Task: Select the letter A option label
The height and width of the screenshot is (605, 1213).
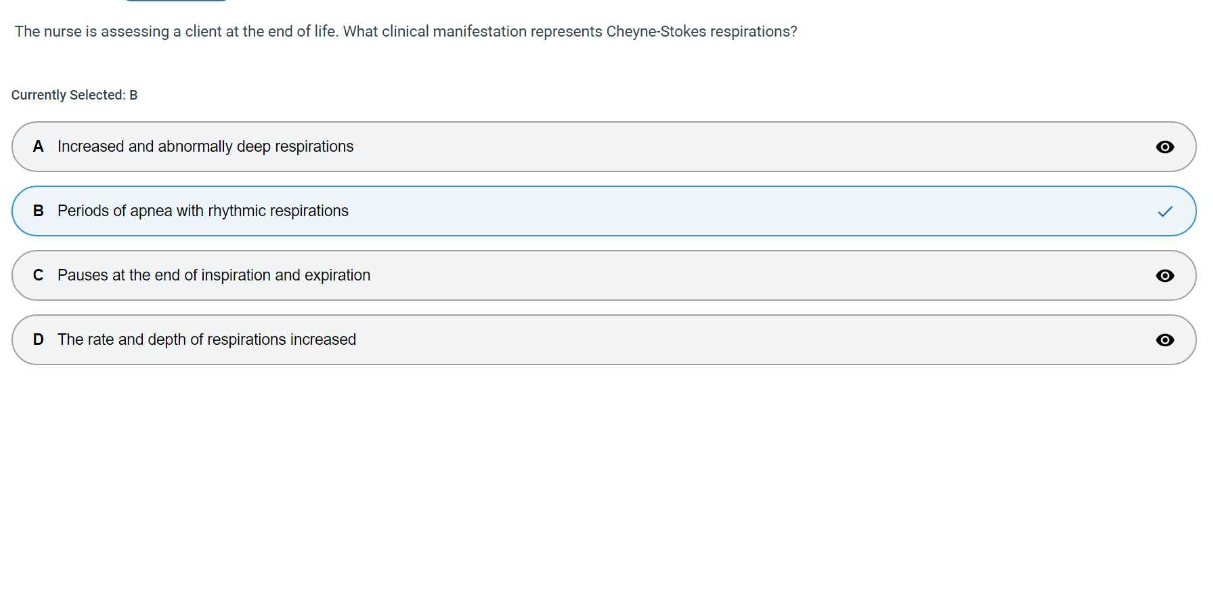Action: click(38, 147)
